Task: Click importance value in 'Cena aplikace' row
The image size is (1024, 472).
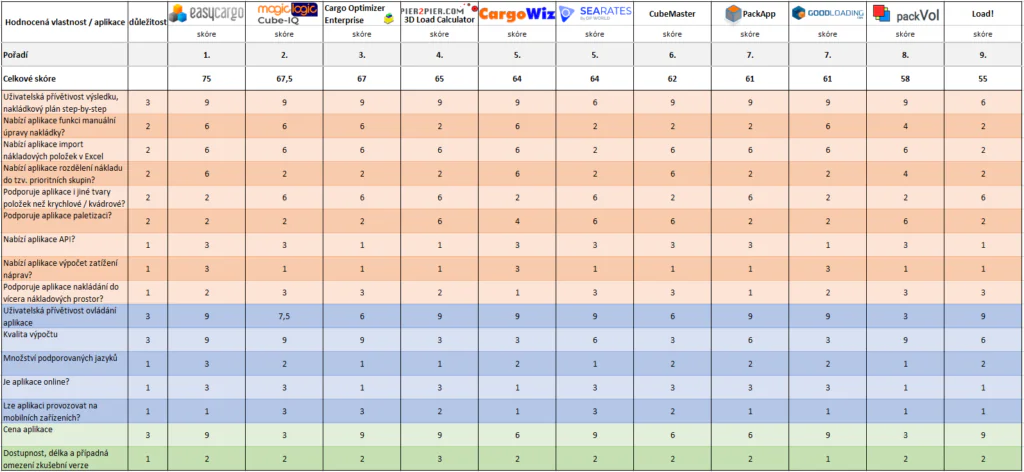Action: (148, 435)
